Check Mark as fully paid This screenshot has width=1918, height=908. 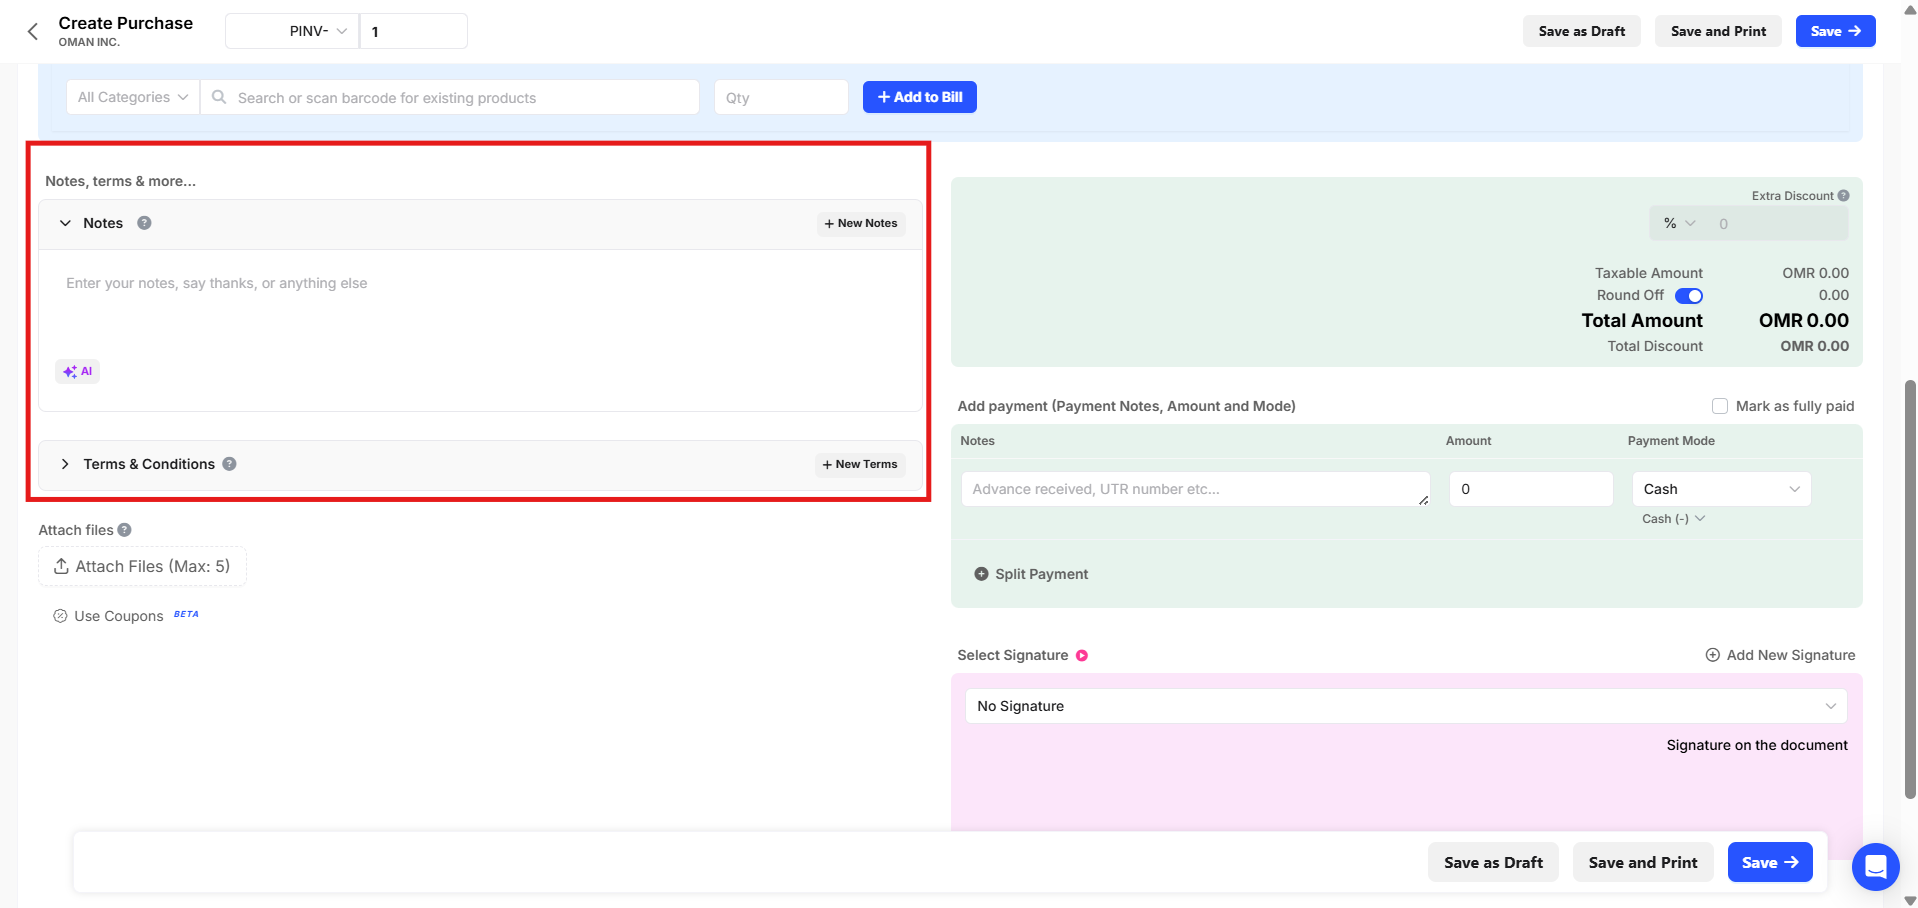tap(1720, 406)
